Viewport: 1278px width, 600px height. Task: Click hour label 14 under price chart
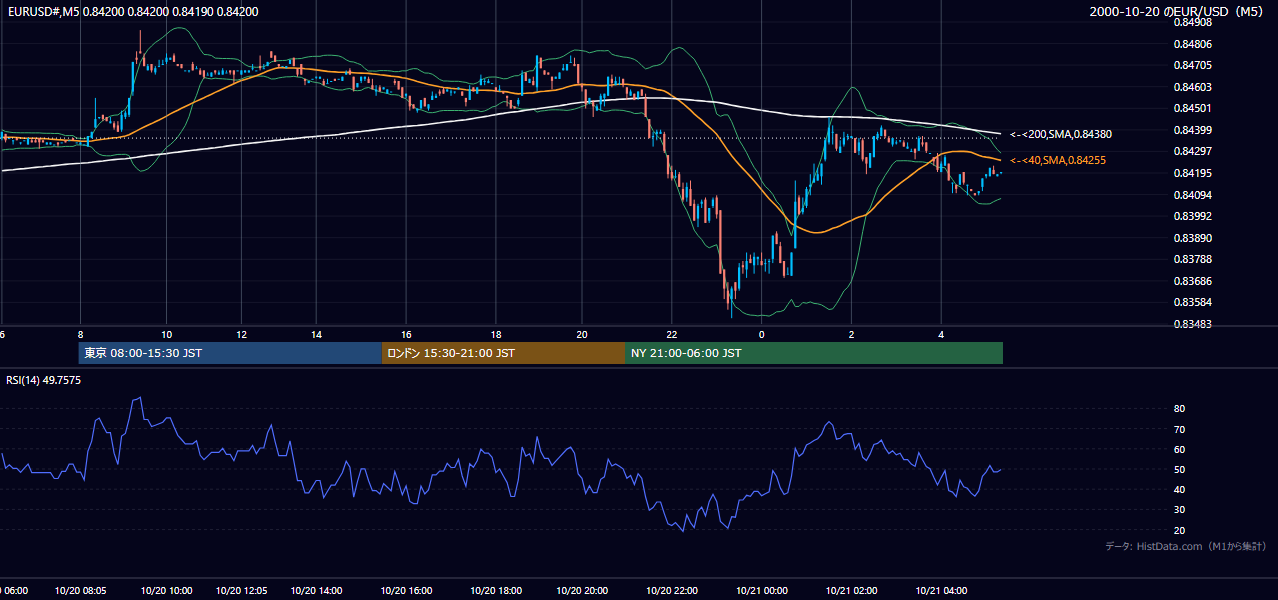pyautogui.click(x=316, y=334)
